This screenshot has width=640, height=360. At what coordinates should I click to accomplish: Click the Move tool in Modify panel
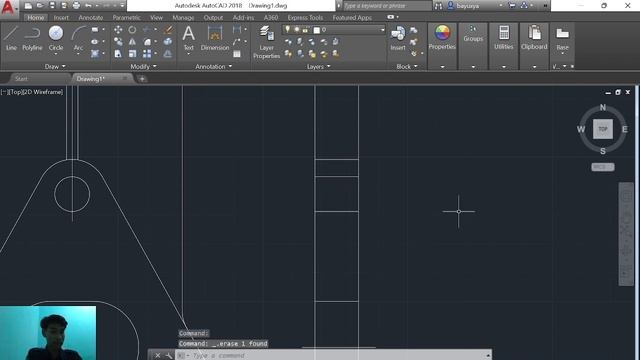click(x=118, y=30)
